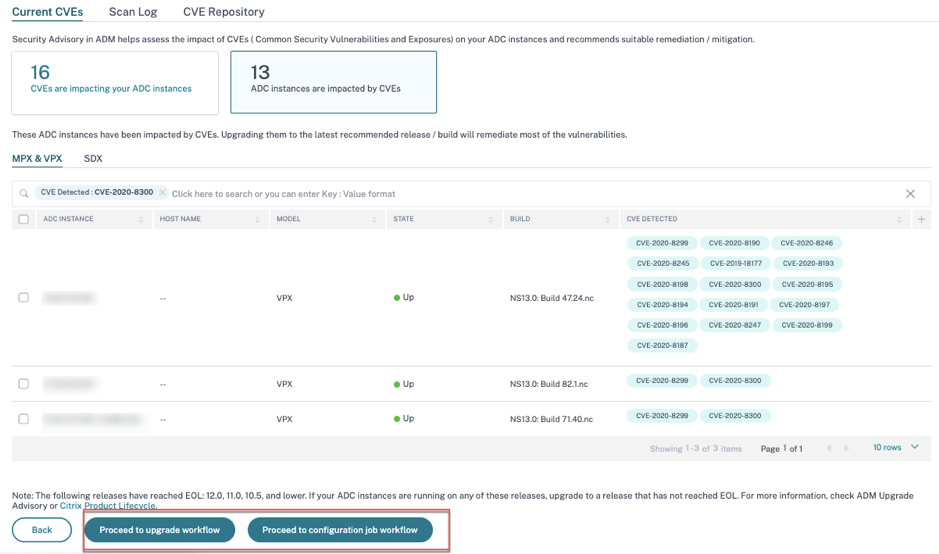Click Proceed to configuration job workflow
The width and height of the screenshot is (939, 554).
(x=340, y=530)
